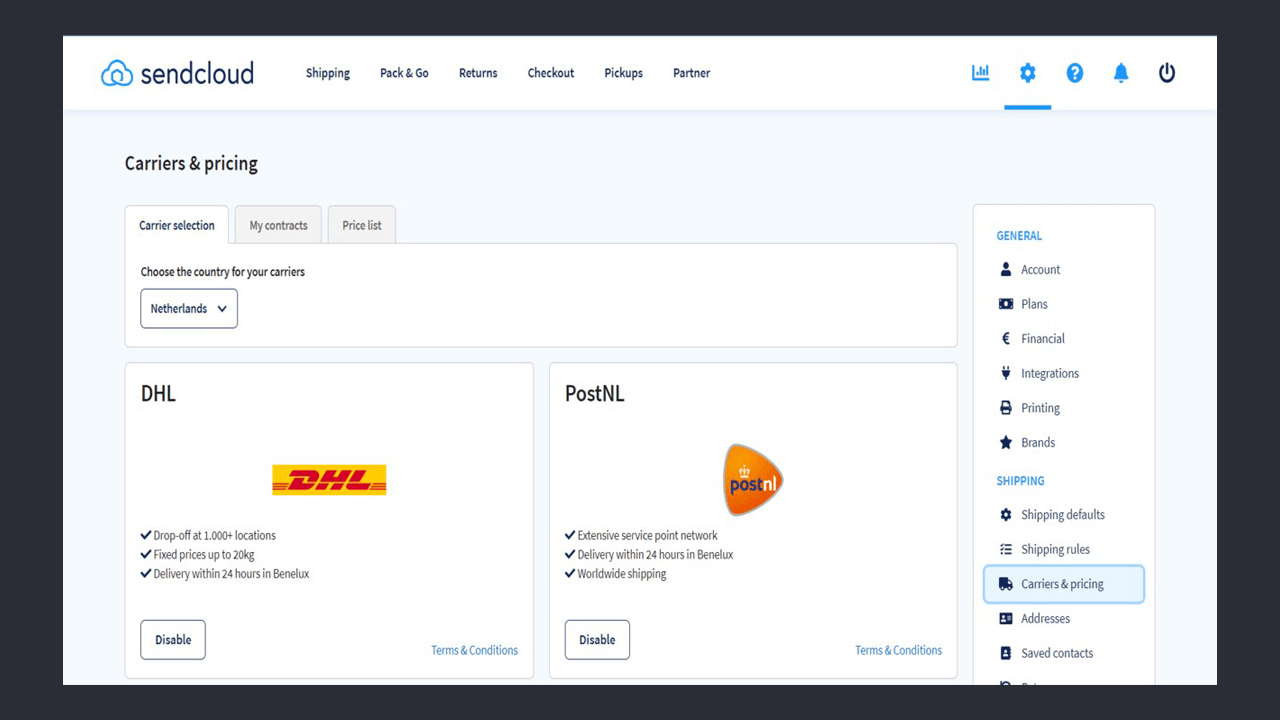Click the Shipping rules list icon
Viewport: 1280px width, 720px height.
(x=1006, y=549)
